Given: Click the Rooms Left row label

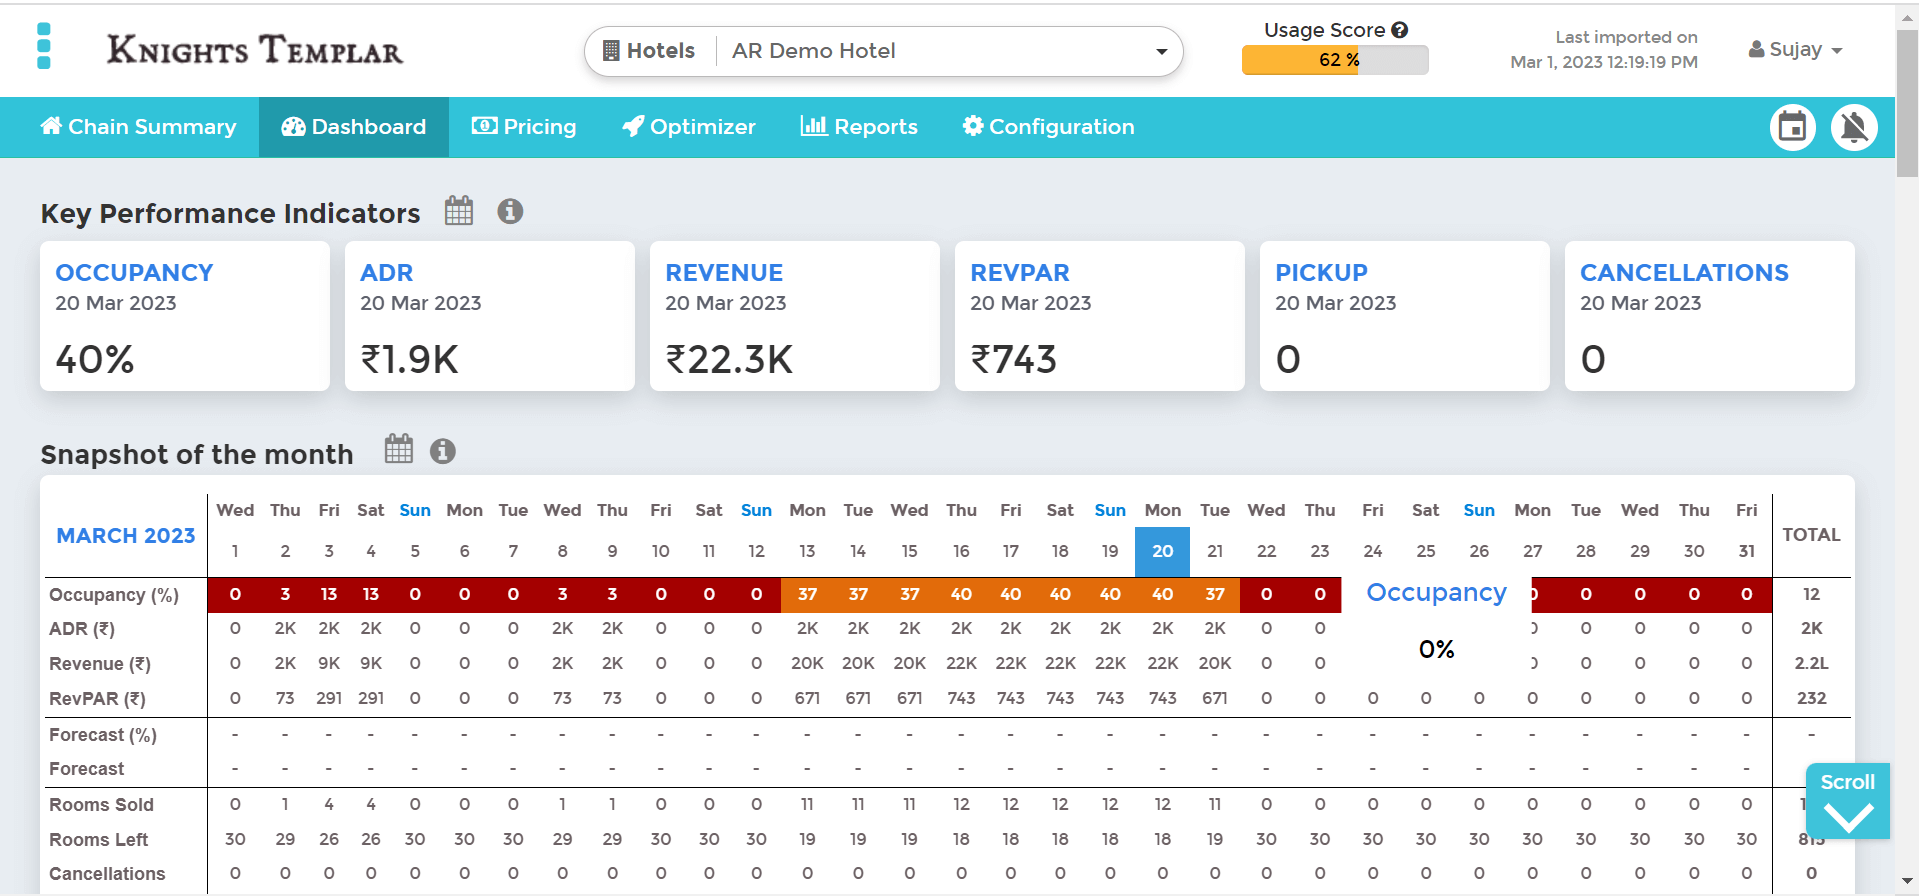Looking at the screenshot, I should 98,840.
